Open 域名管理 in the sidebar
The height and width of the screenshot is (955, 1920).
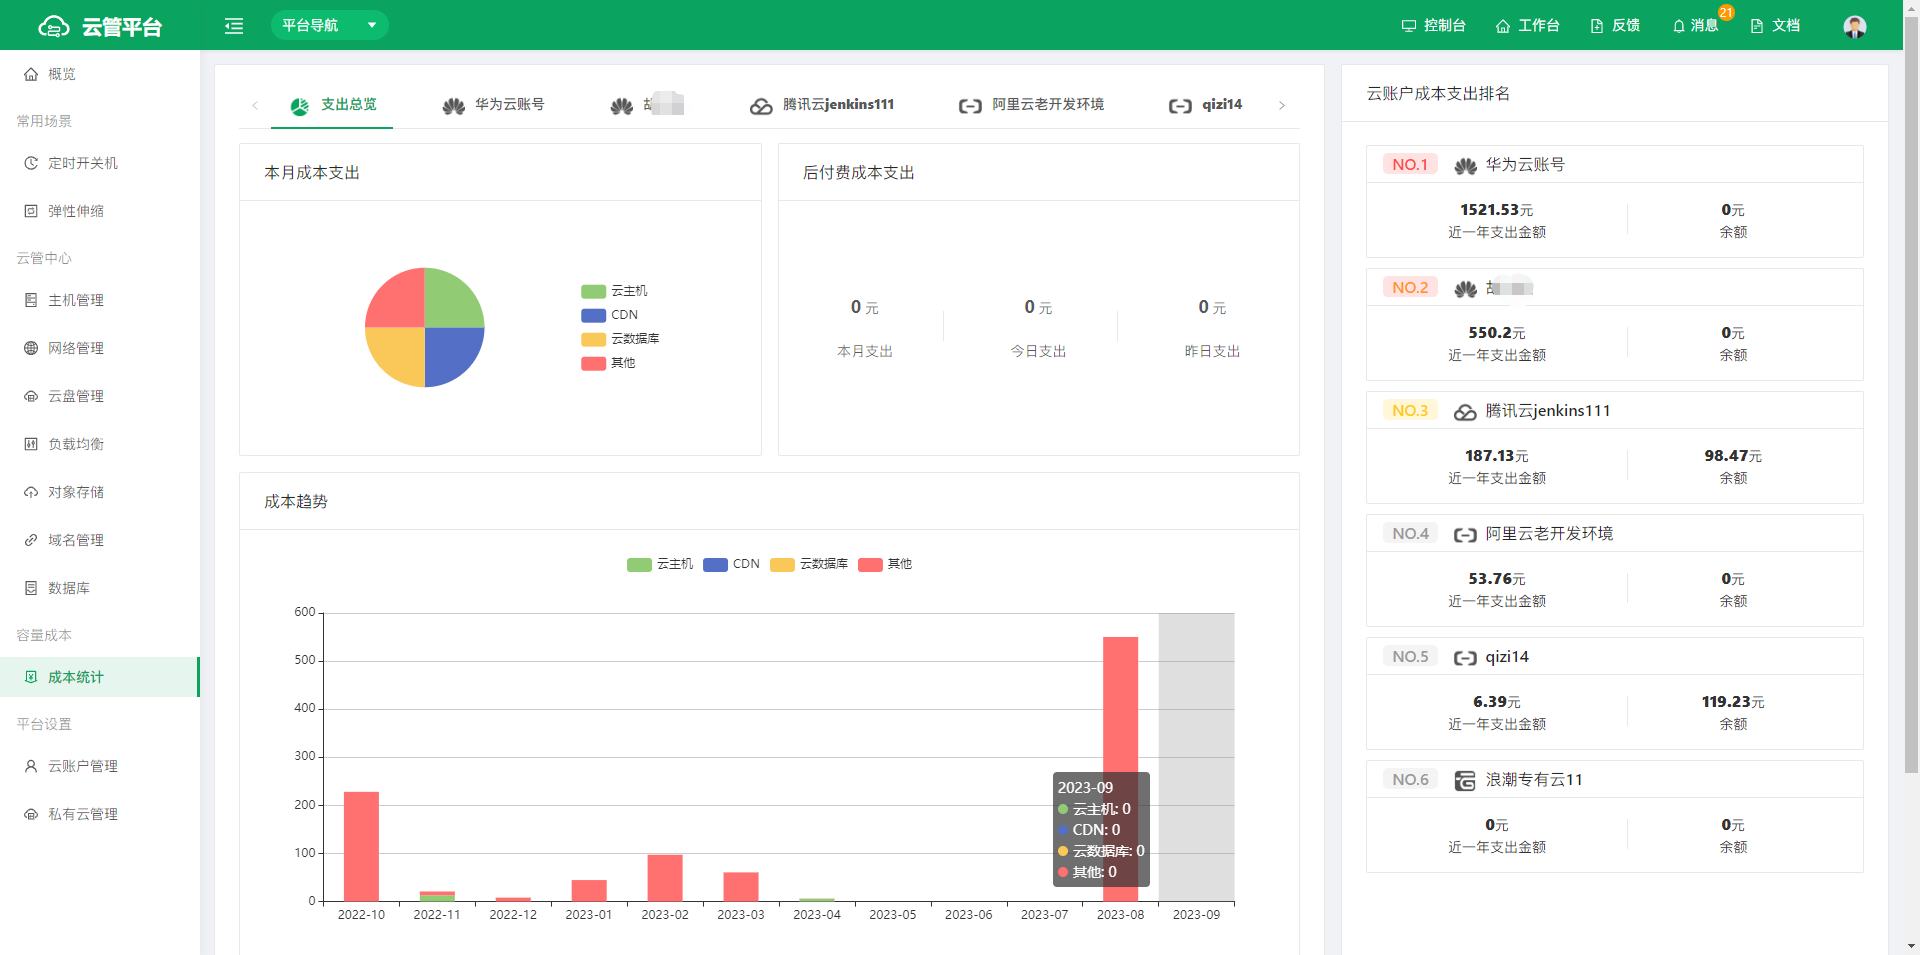click(100, 540)
